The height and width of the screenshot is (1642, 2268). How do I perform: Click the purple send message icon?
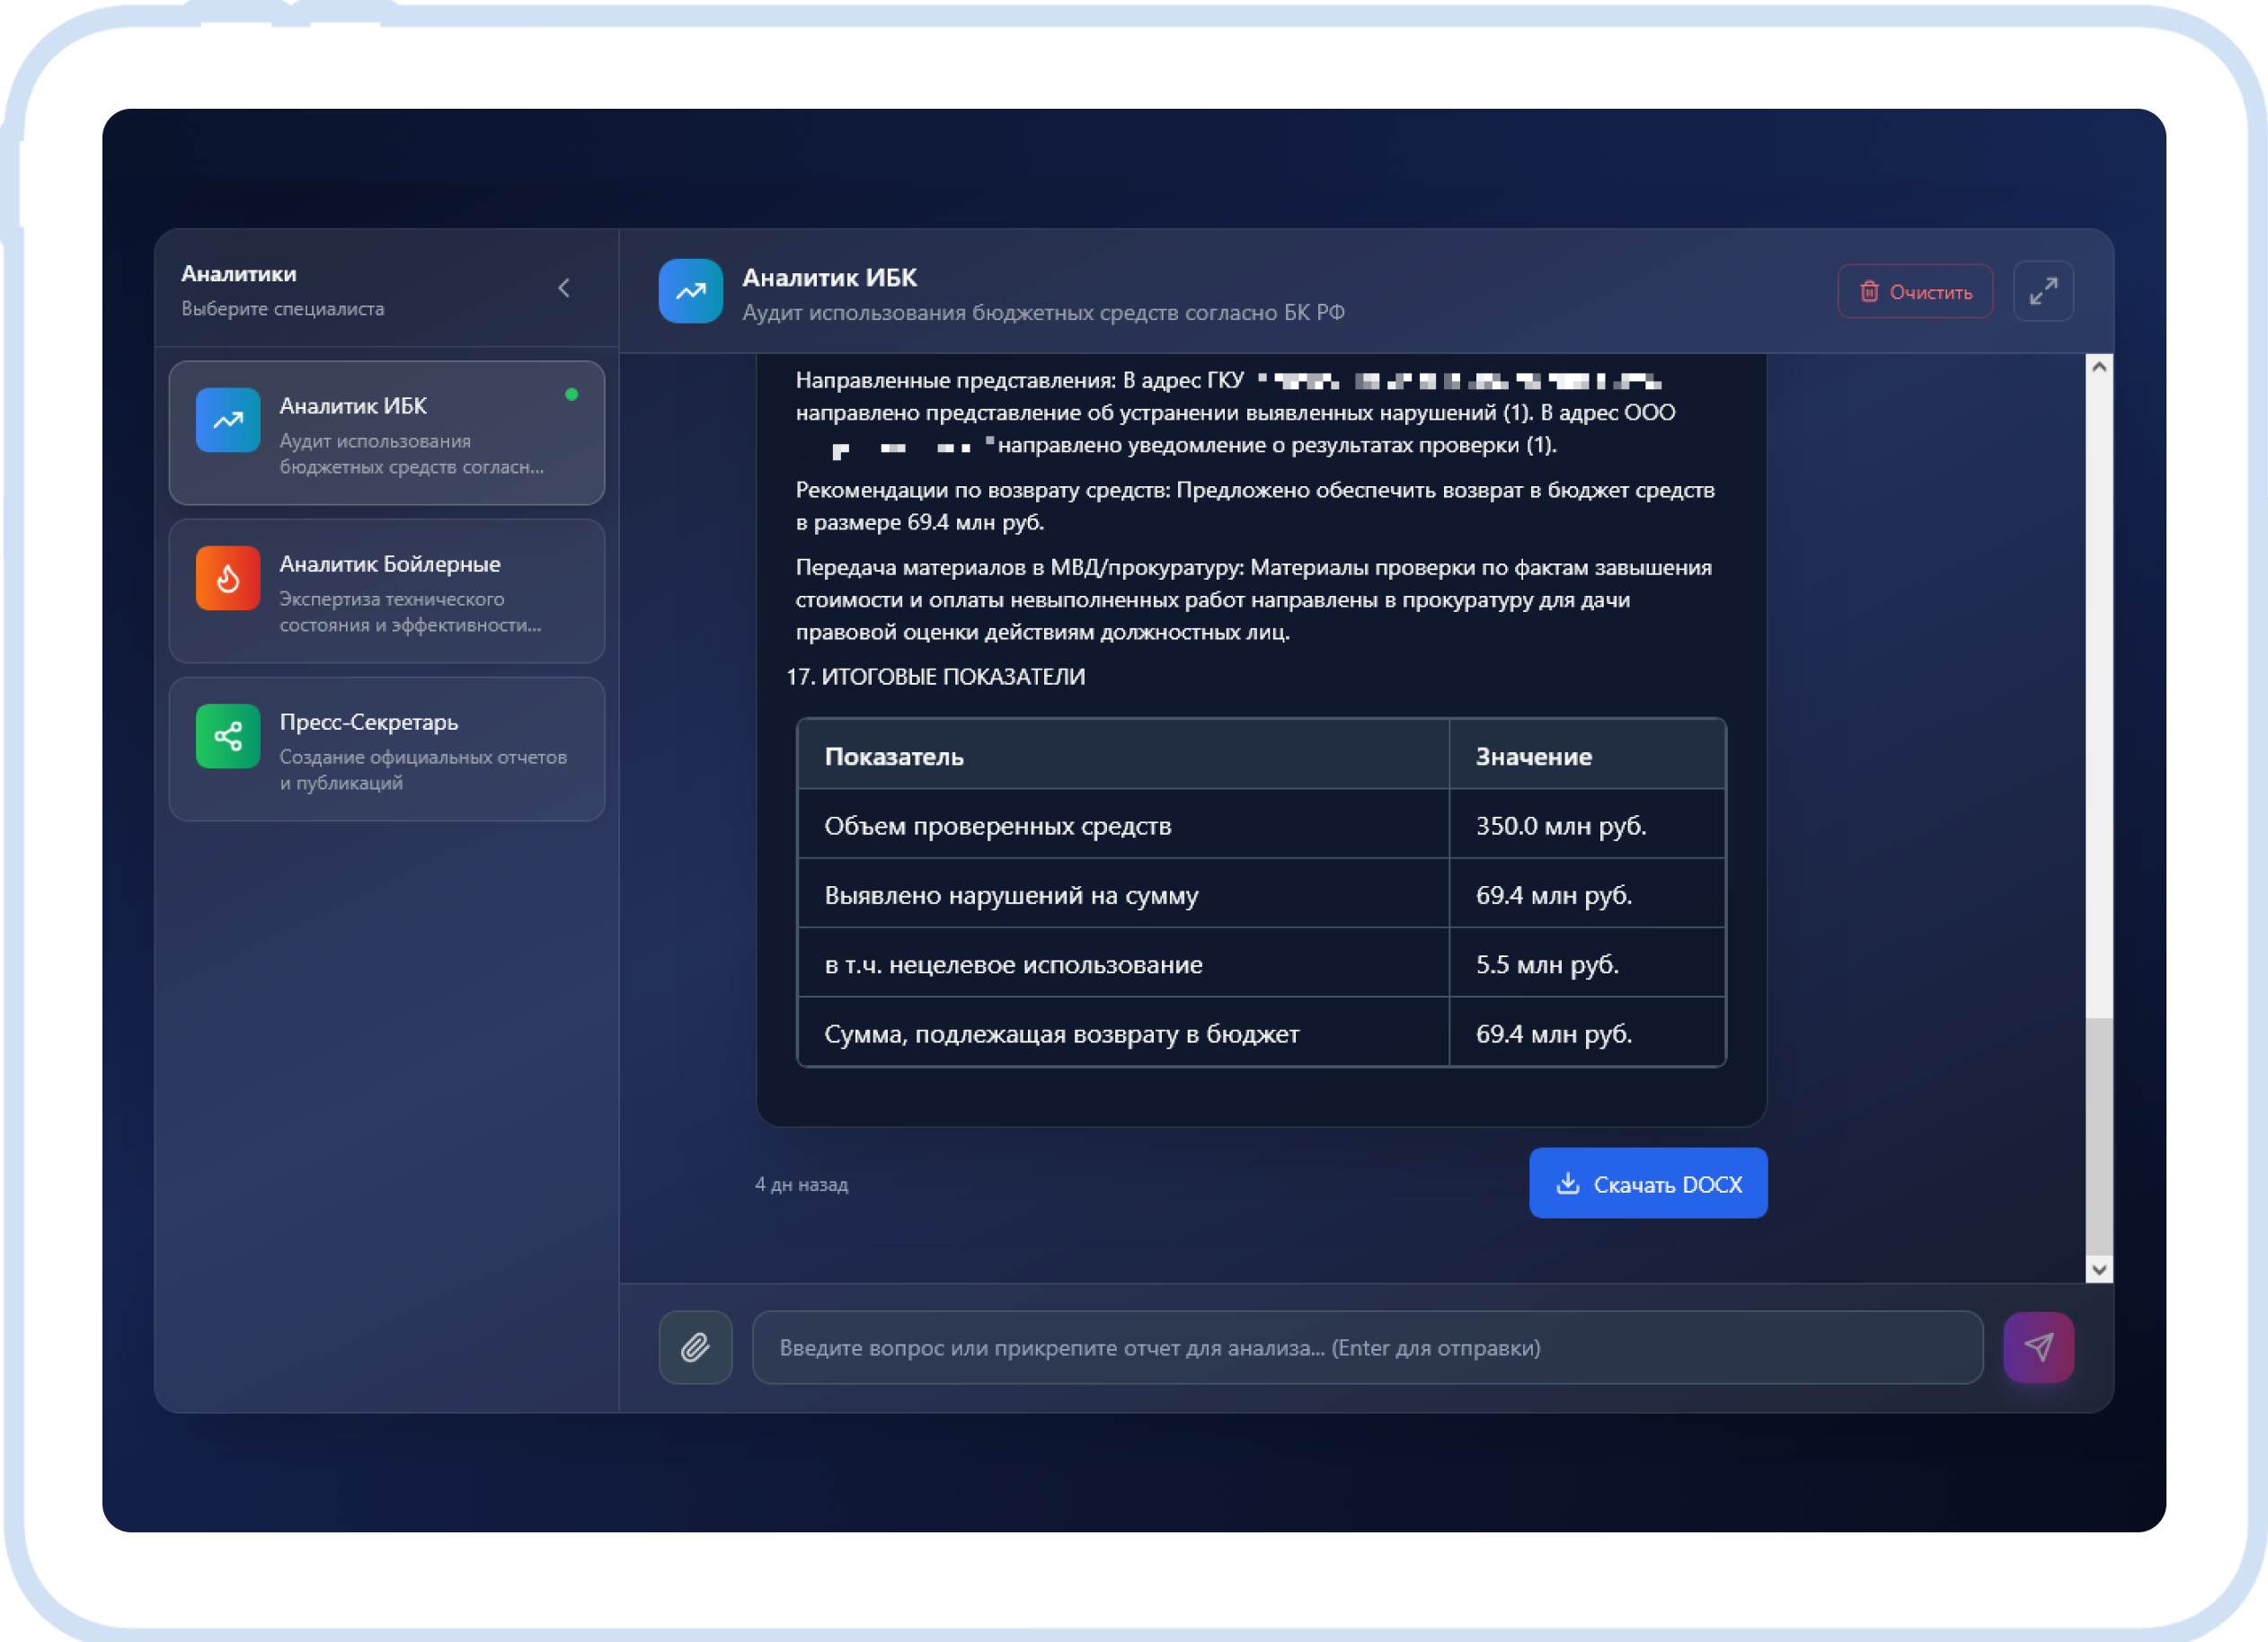2038,1347
